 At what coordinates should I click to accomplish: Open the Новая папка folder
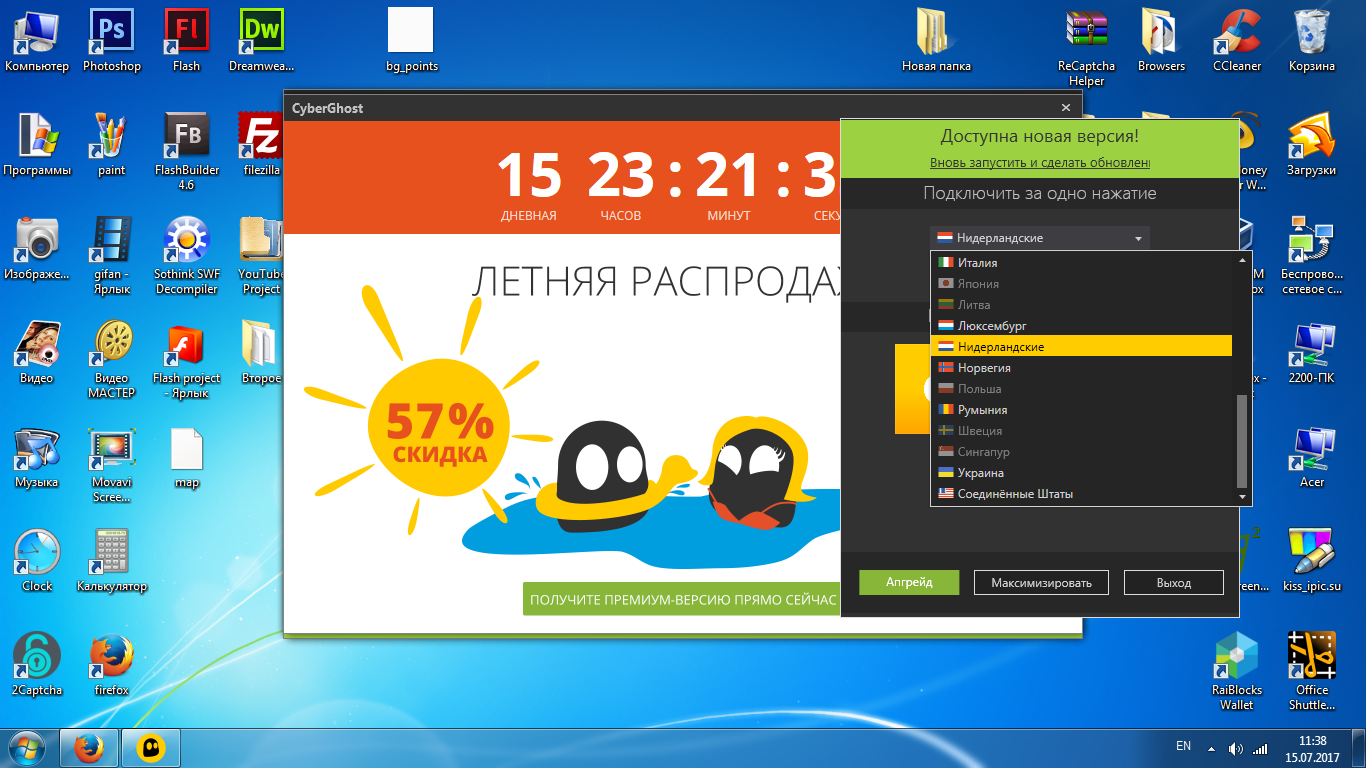[x=936, y=40]
